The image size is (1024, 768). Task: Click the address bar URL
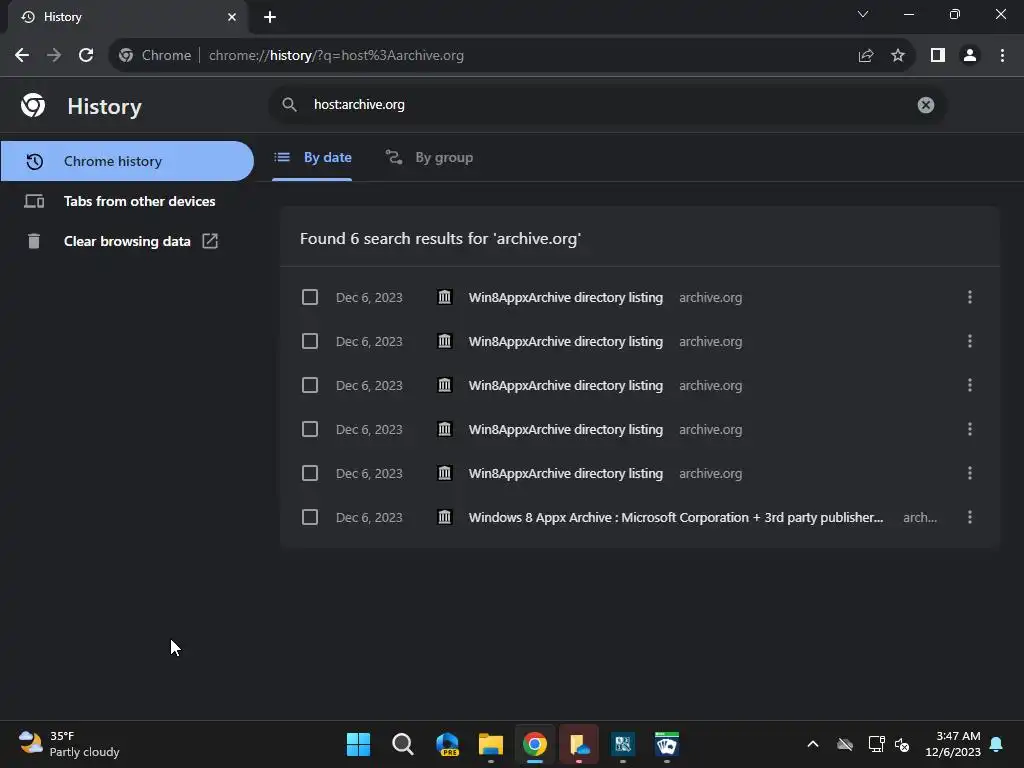click(336, 56)
